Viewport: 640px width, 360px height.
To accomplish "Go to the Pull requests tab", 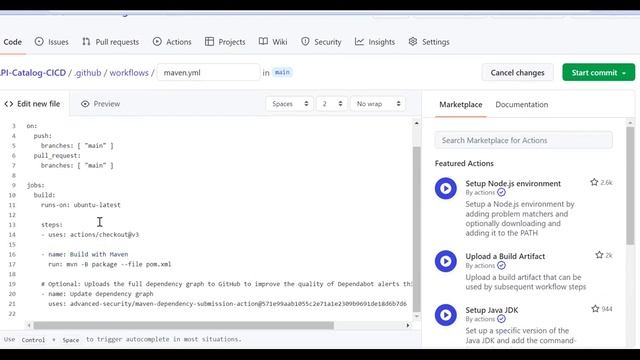I will pyautogui.click(x=110, y=42).
